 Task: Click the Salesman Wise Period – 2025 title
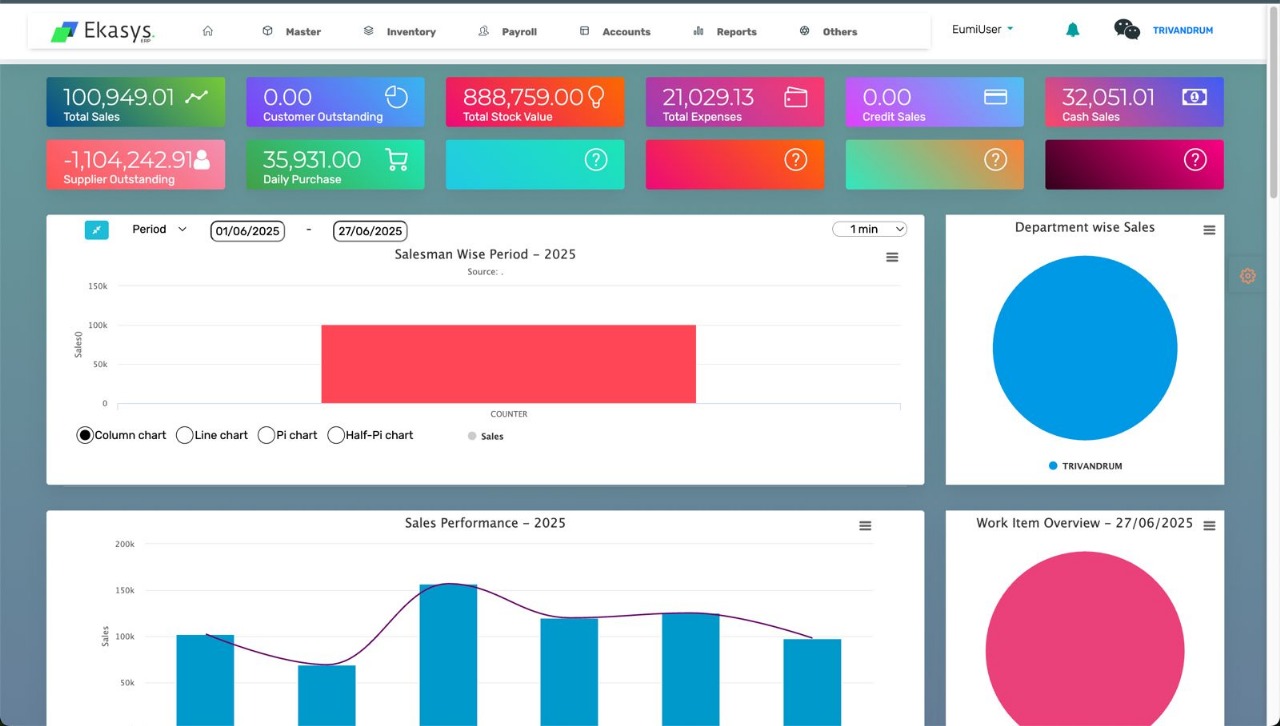(485, 254)
